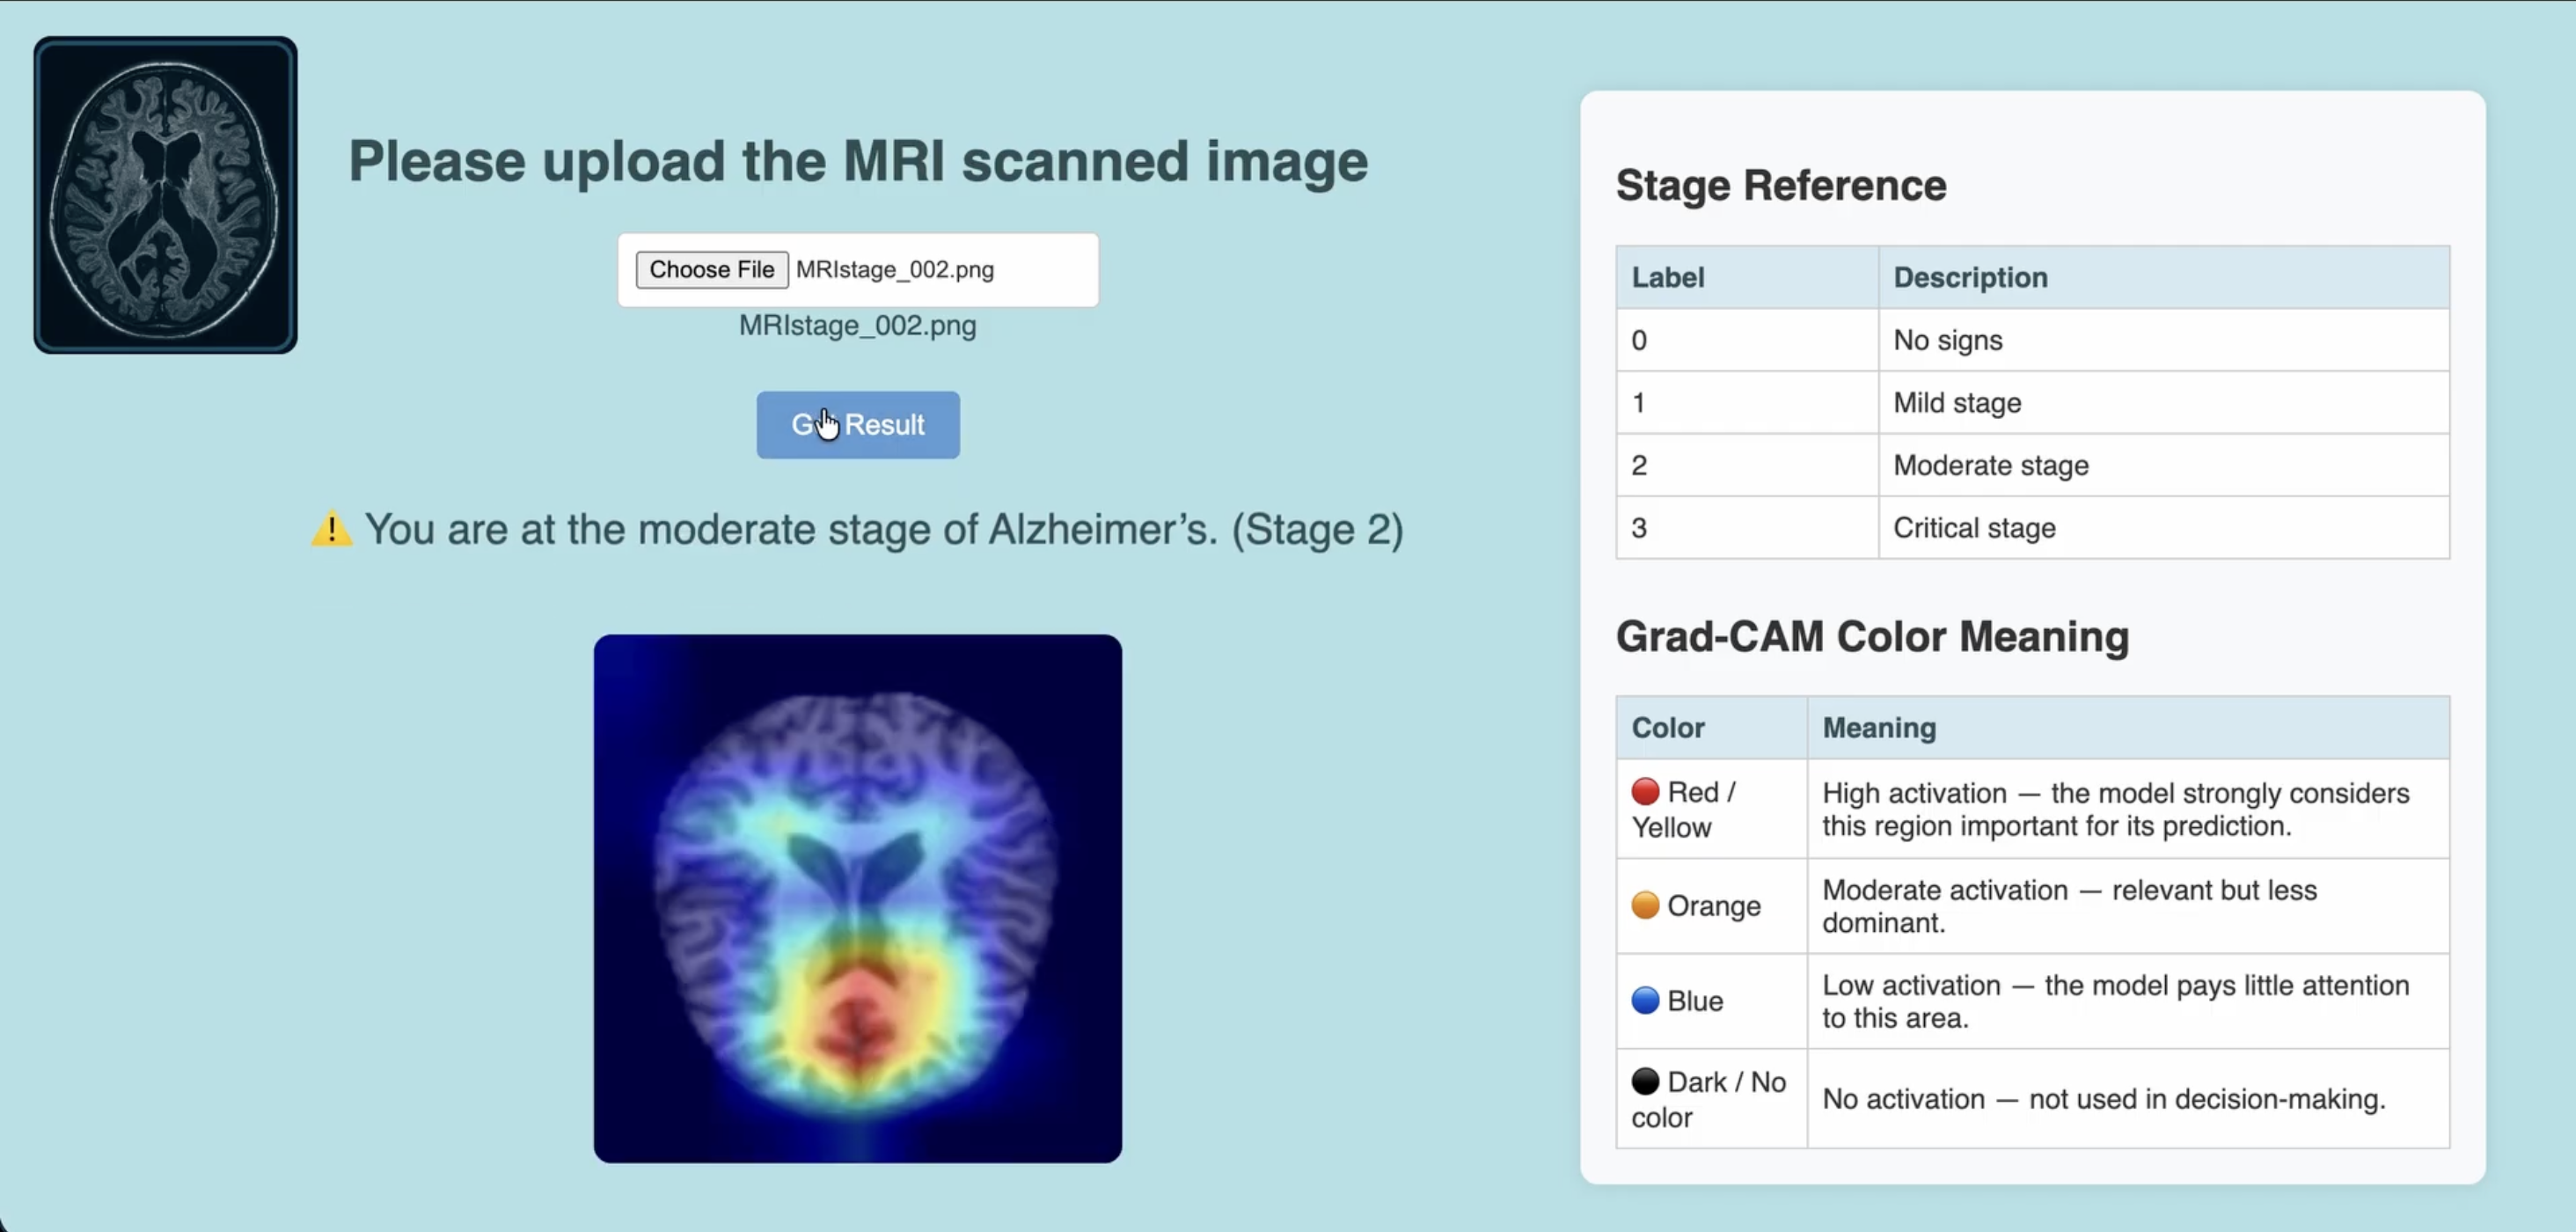
Task: Click the No signs description cell
Action: click(x=1947, y=340)
